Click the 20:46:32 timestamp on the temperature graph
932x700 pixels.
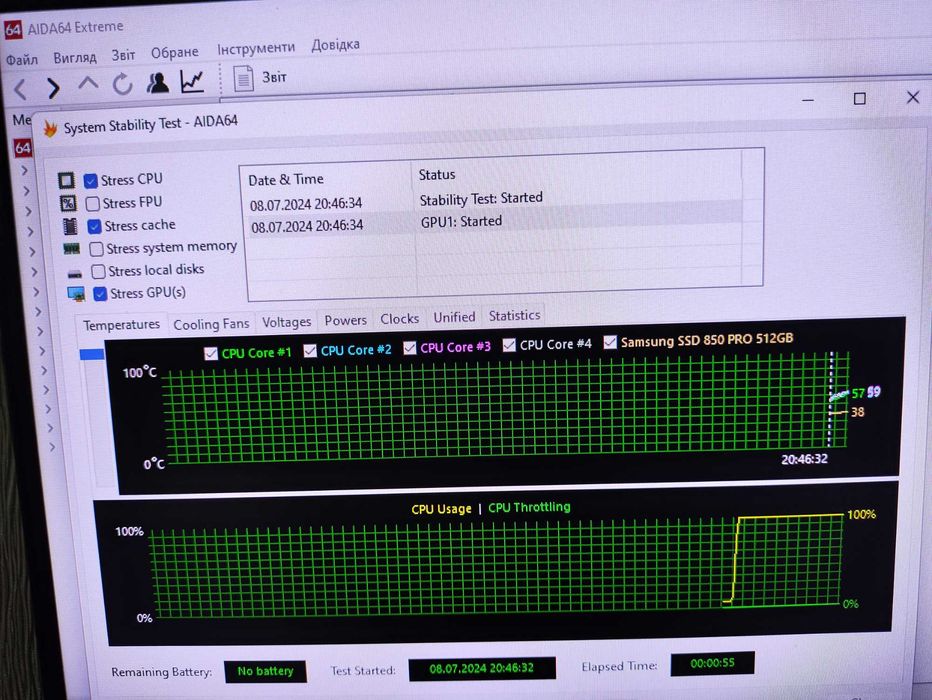tap(804, 459)
